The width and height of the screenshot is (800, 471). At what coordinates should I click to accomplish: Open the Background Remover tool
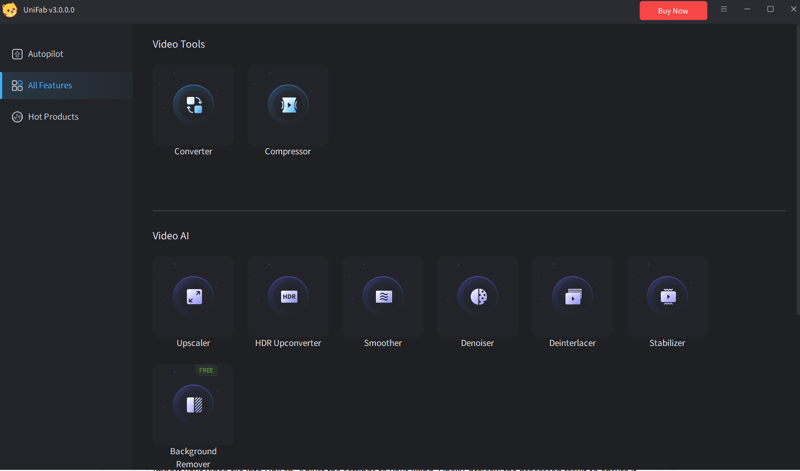(194, 404)
